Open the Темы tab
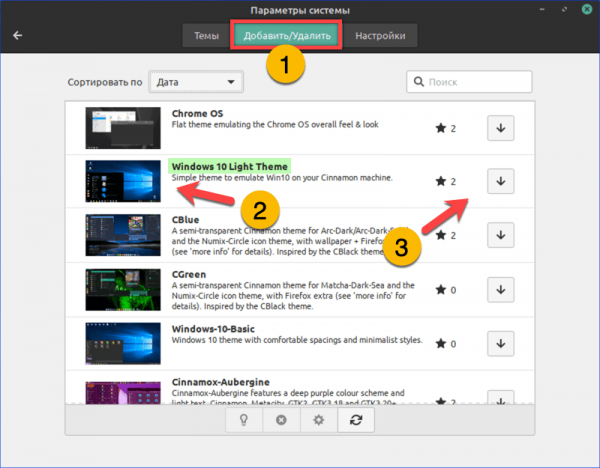Screen dimensions: 600x468 coord(206,36)
